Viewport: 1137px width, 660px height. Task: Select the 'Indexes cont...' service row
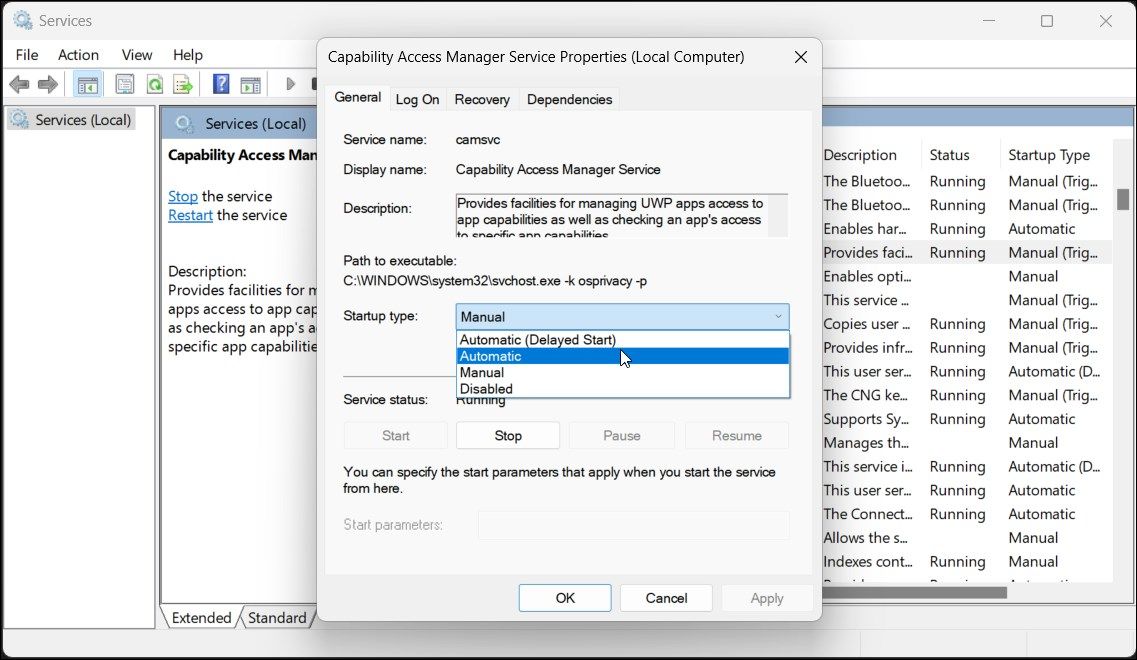[x=967, y=561]
